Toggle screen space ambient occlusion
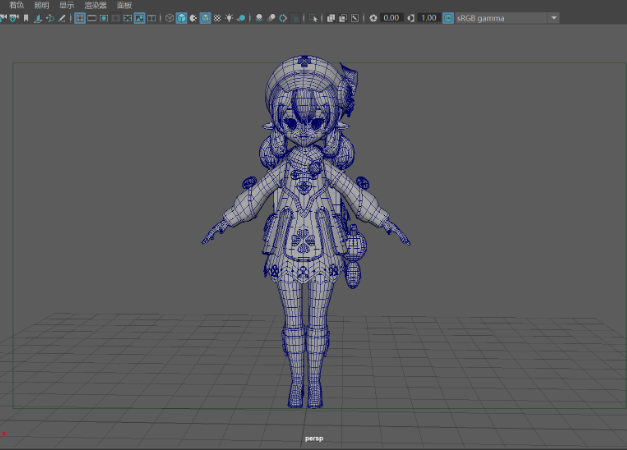The width and height of the screenshot is (627, 450). (259, 18)
